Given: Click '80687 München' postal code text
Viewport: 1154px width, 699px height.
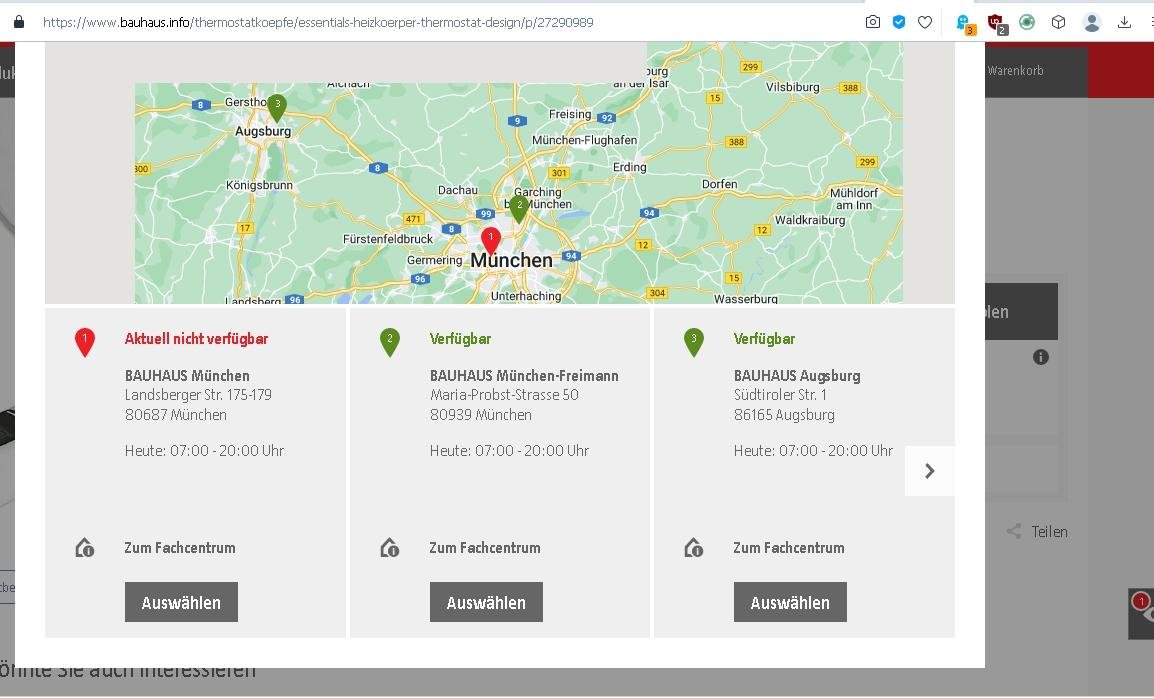Looking at the screenshot, I should [x=176, y=414].
